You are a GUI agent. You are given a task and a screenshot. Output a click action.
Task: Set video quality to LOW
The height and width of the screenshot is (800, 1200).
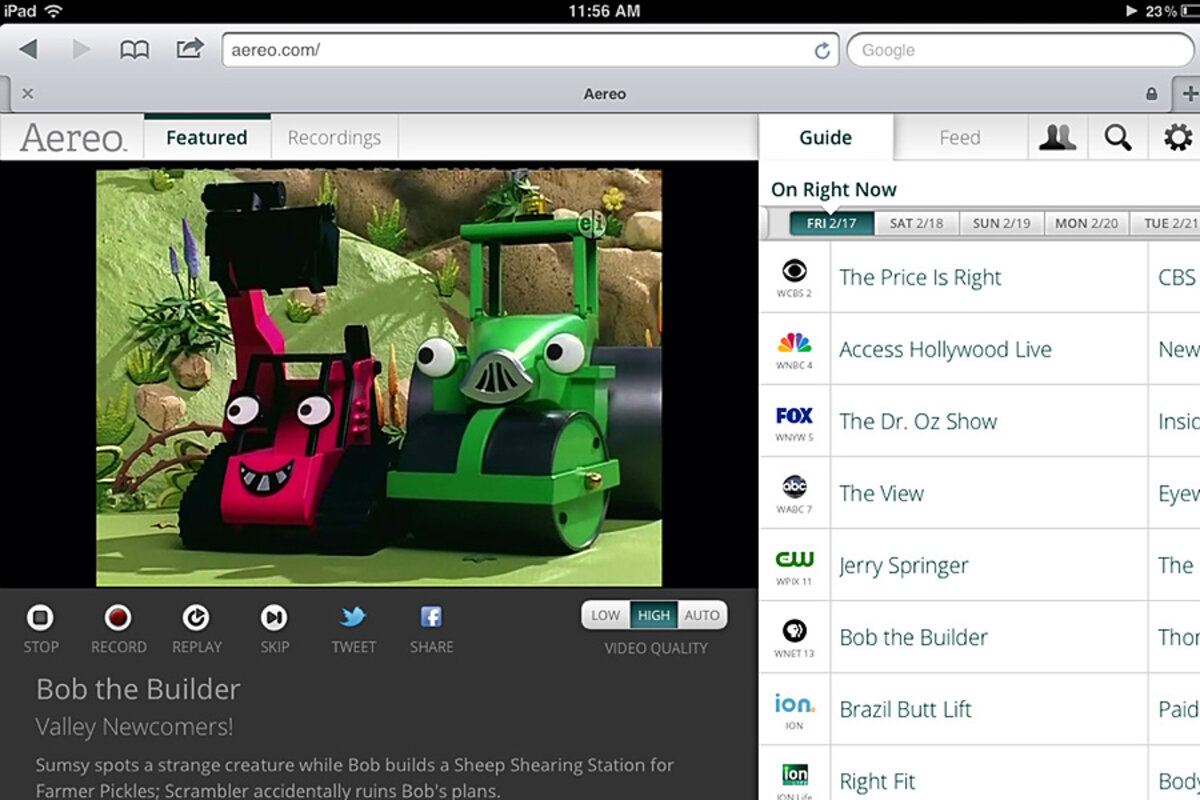605,615
